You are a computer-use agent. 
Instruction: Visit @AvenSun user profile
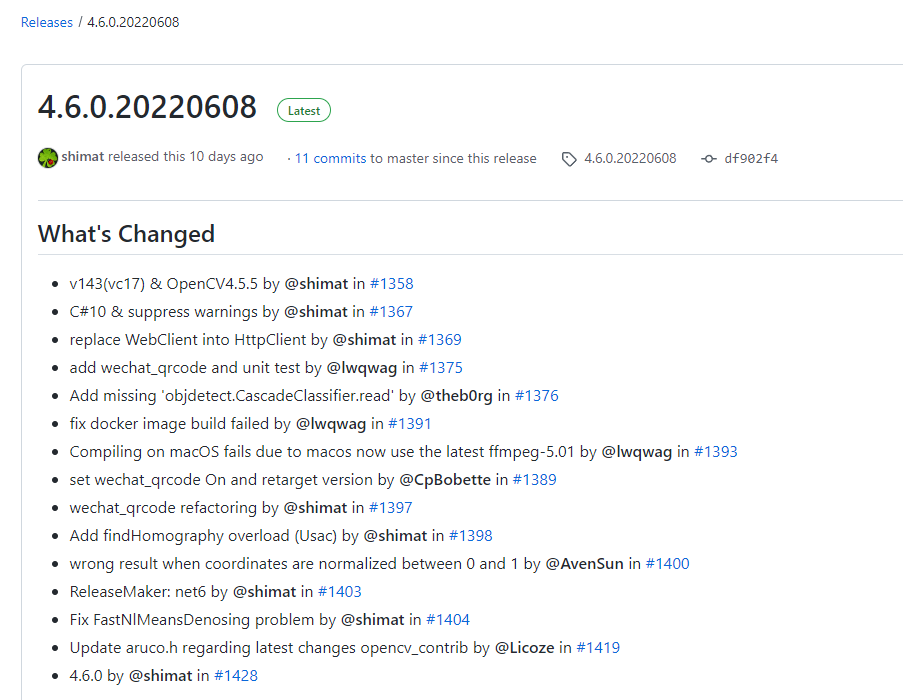(585, 564)
